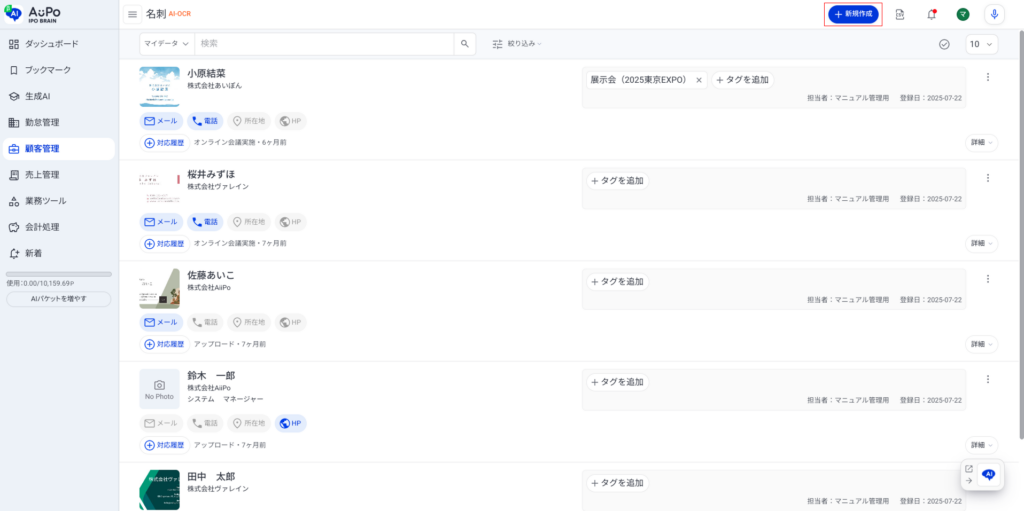Open ダッシュボード in the sidebar

(51, 44)
